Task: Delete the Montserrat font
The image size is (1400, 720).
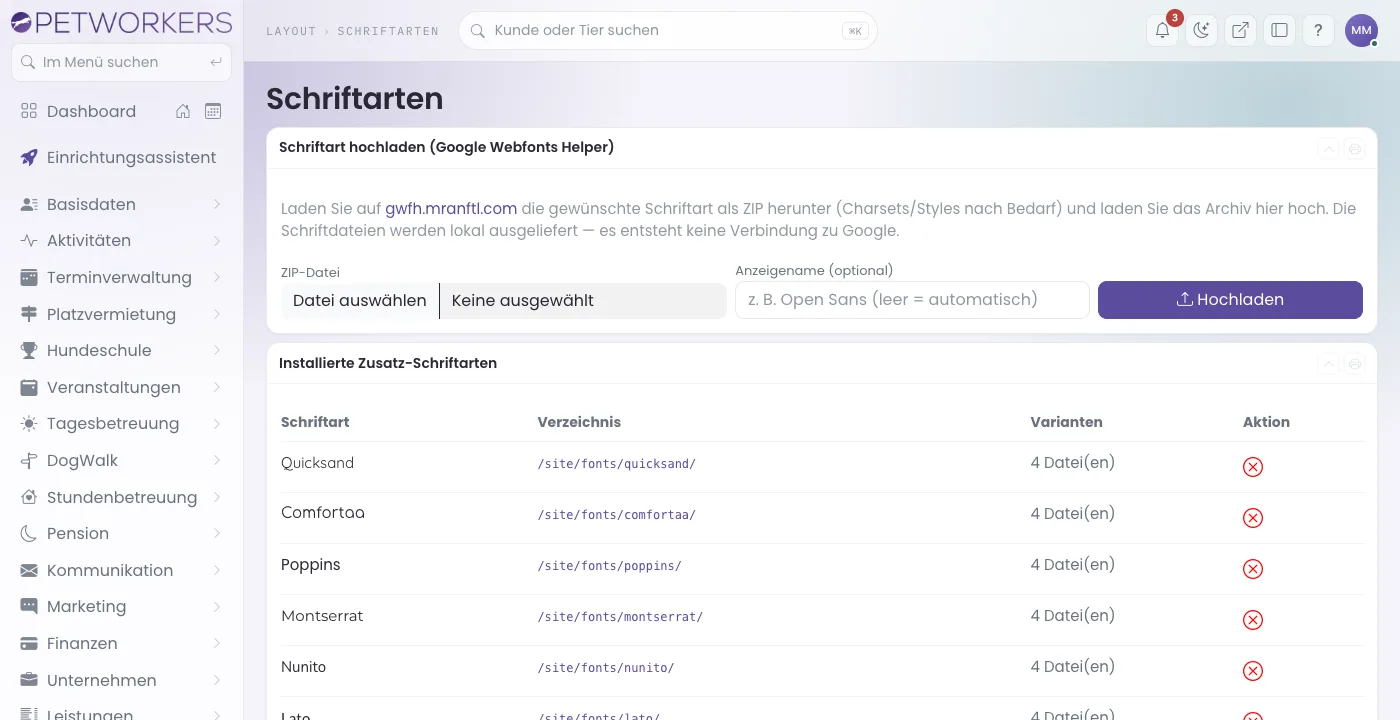Action: click(x=1252, y=620)
